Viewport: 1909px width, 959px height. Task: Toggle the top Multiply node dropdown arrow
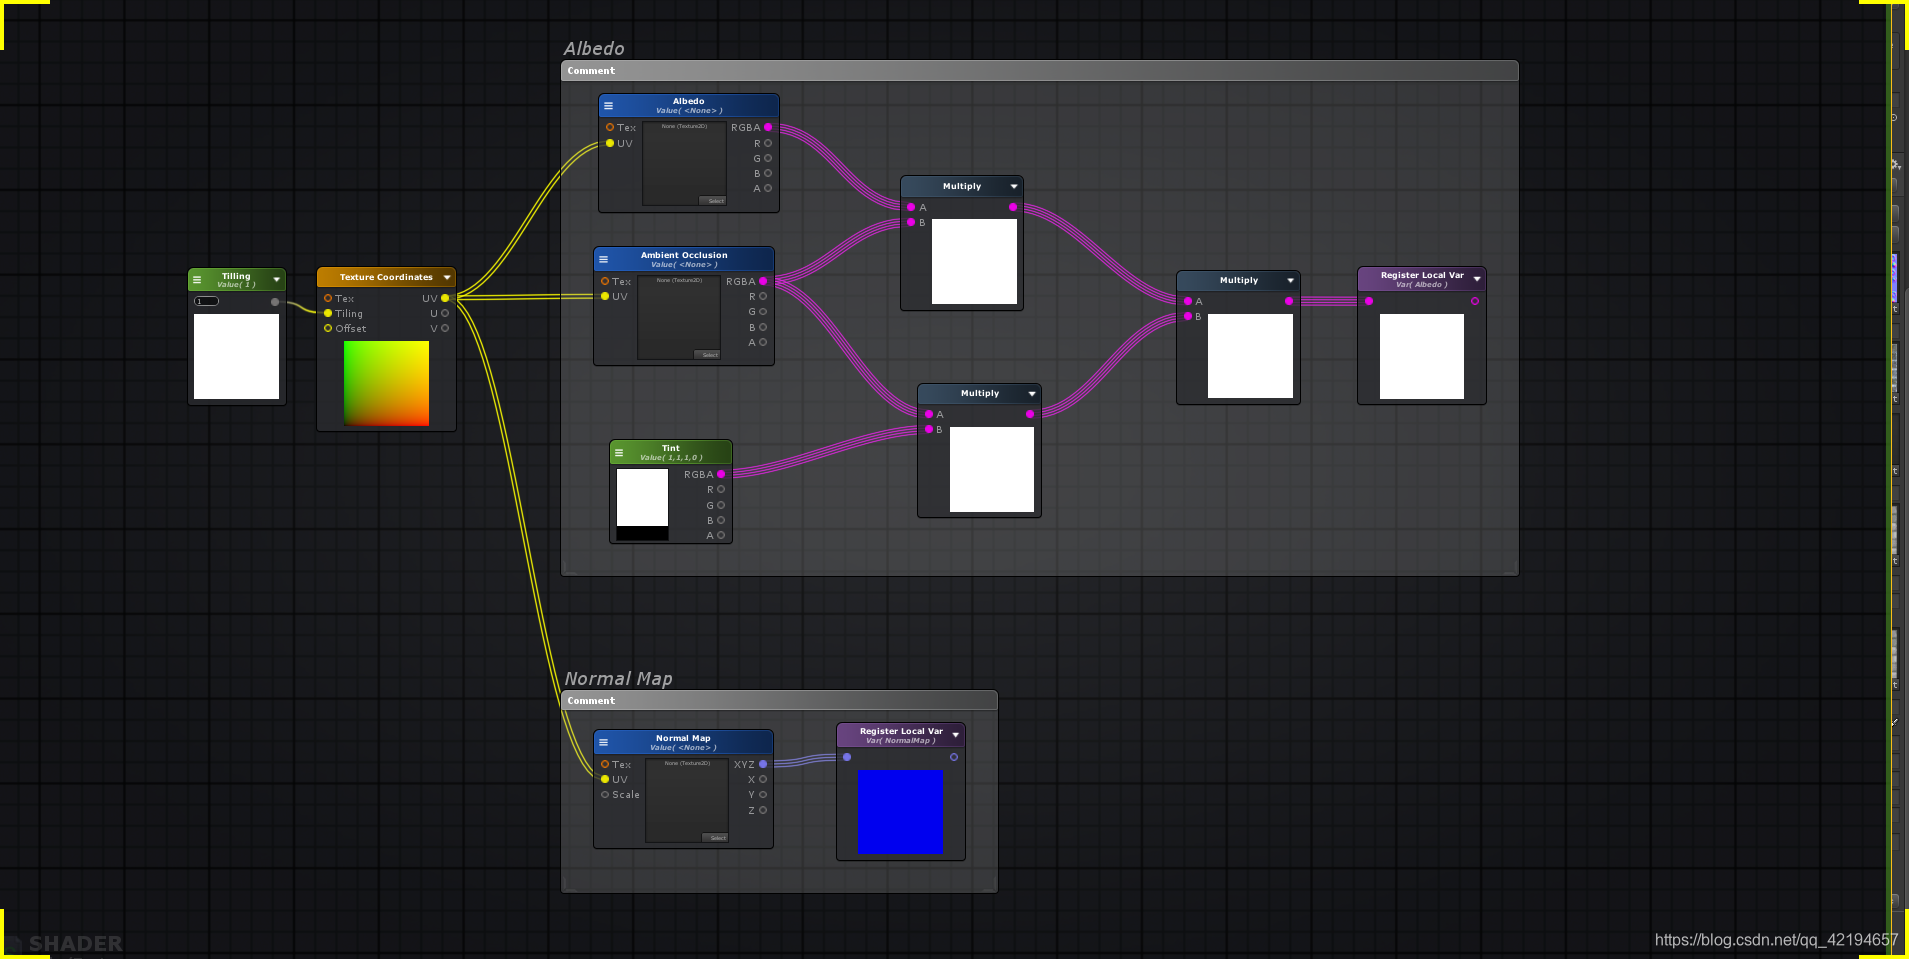[1014, 186]
